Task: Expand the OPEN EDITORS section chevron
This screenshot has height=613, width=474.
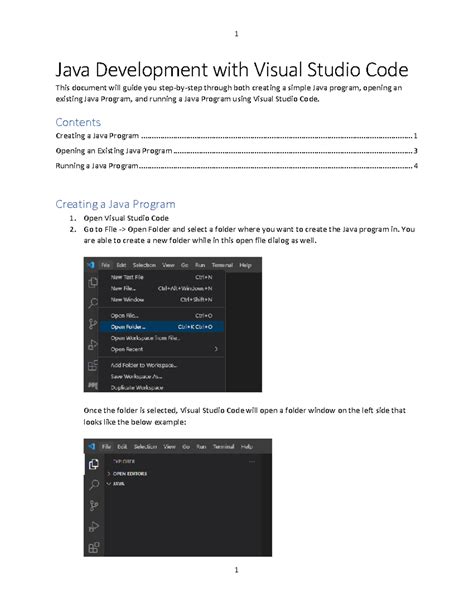Action: click(x=109, y=473)
